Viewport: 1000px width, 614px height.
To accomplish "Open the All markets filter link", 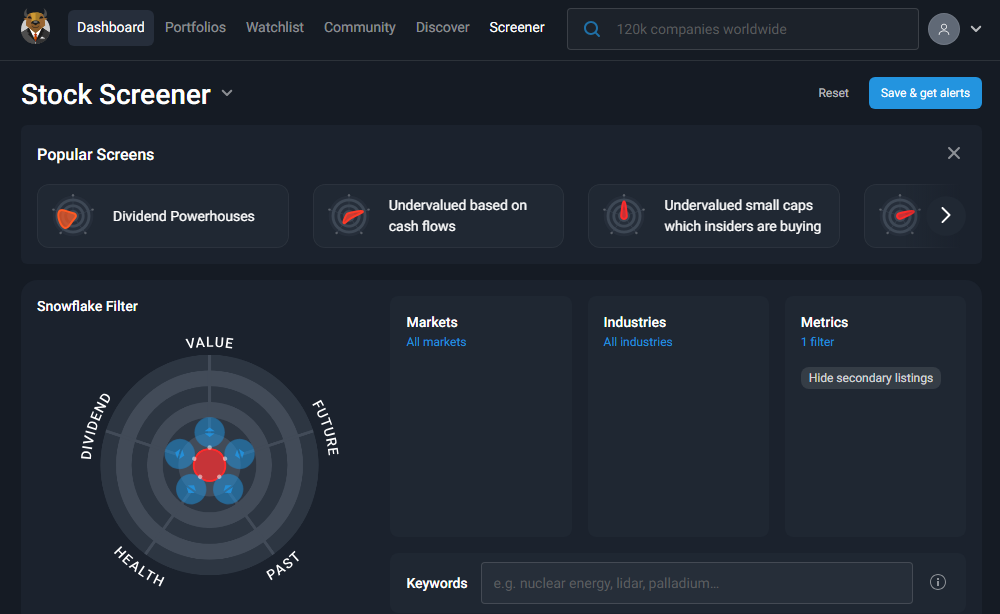I will click(436, 341).
